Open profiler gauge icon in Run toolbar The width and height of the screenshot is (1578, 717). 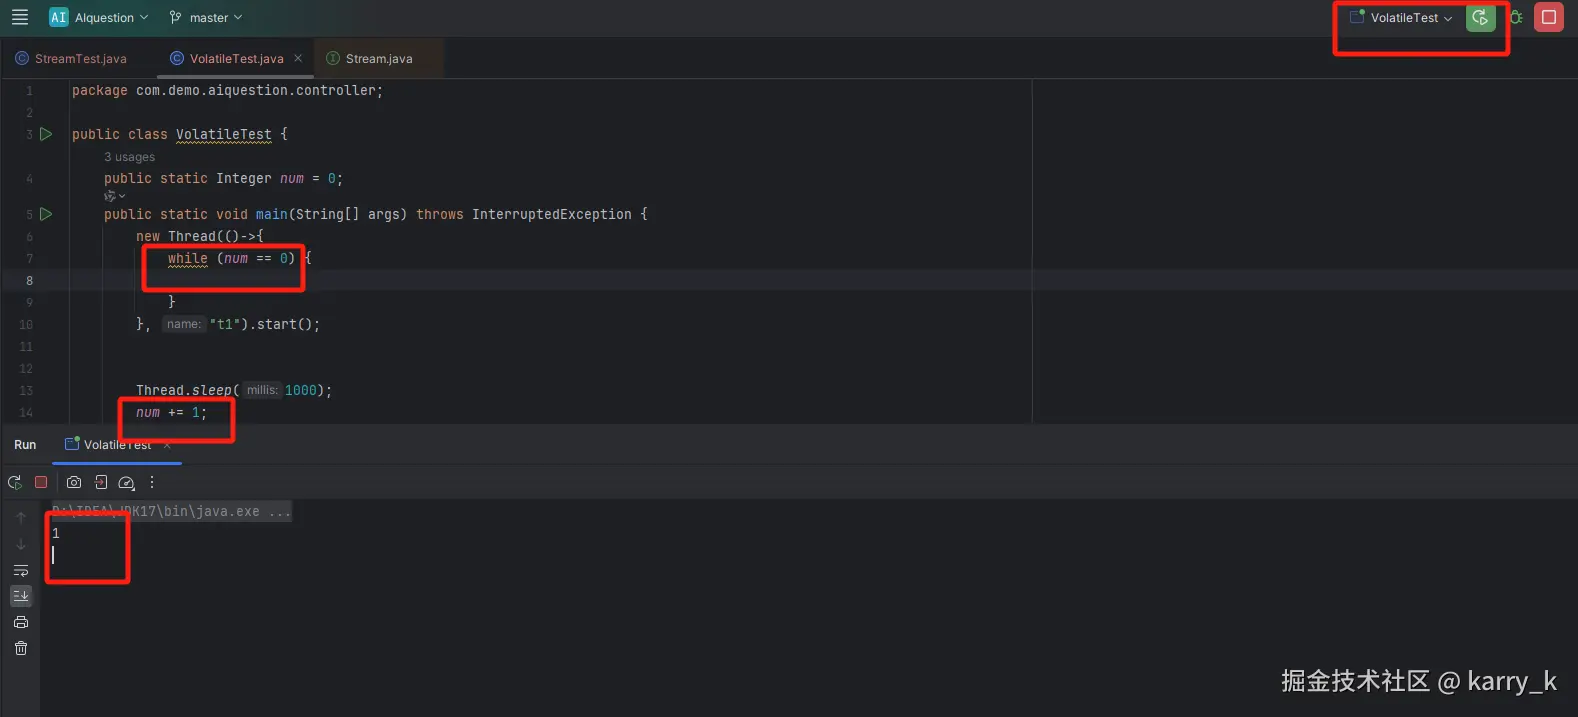click(x=126, y=482)
